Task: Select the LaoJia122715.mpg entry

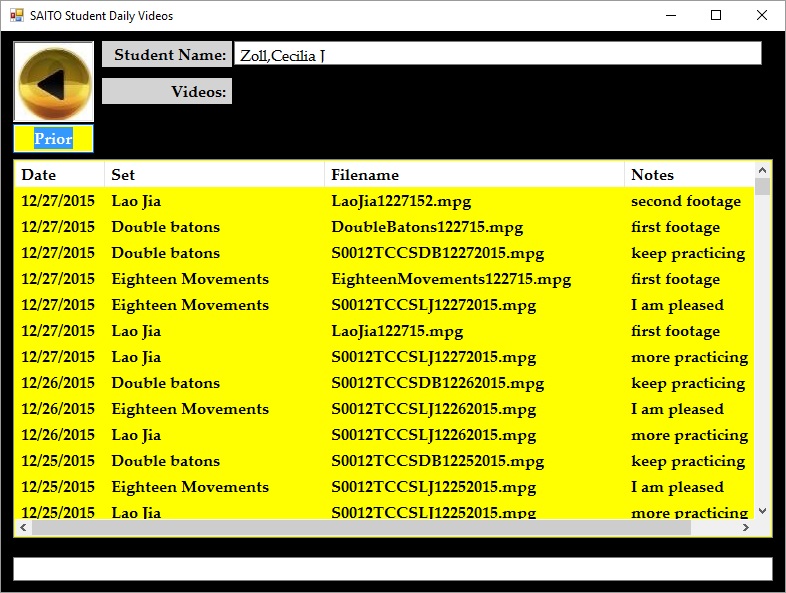Action: pos(396,331)
